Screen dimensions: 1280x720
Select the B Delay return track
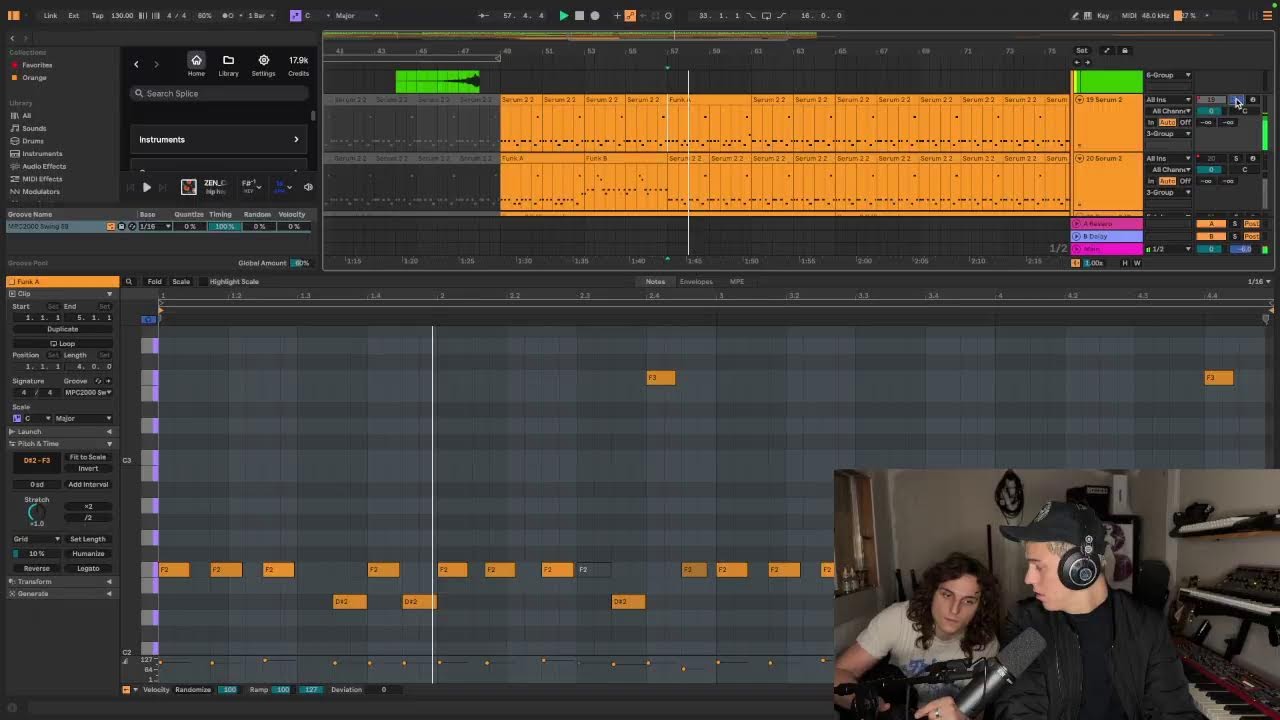pos(1106,236)
